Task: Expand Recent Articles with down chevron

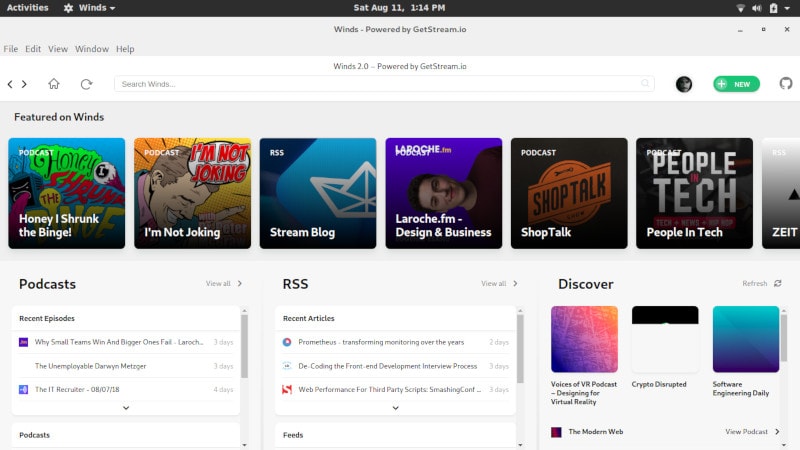Action: (395, 408)
